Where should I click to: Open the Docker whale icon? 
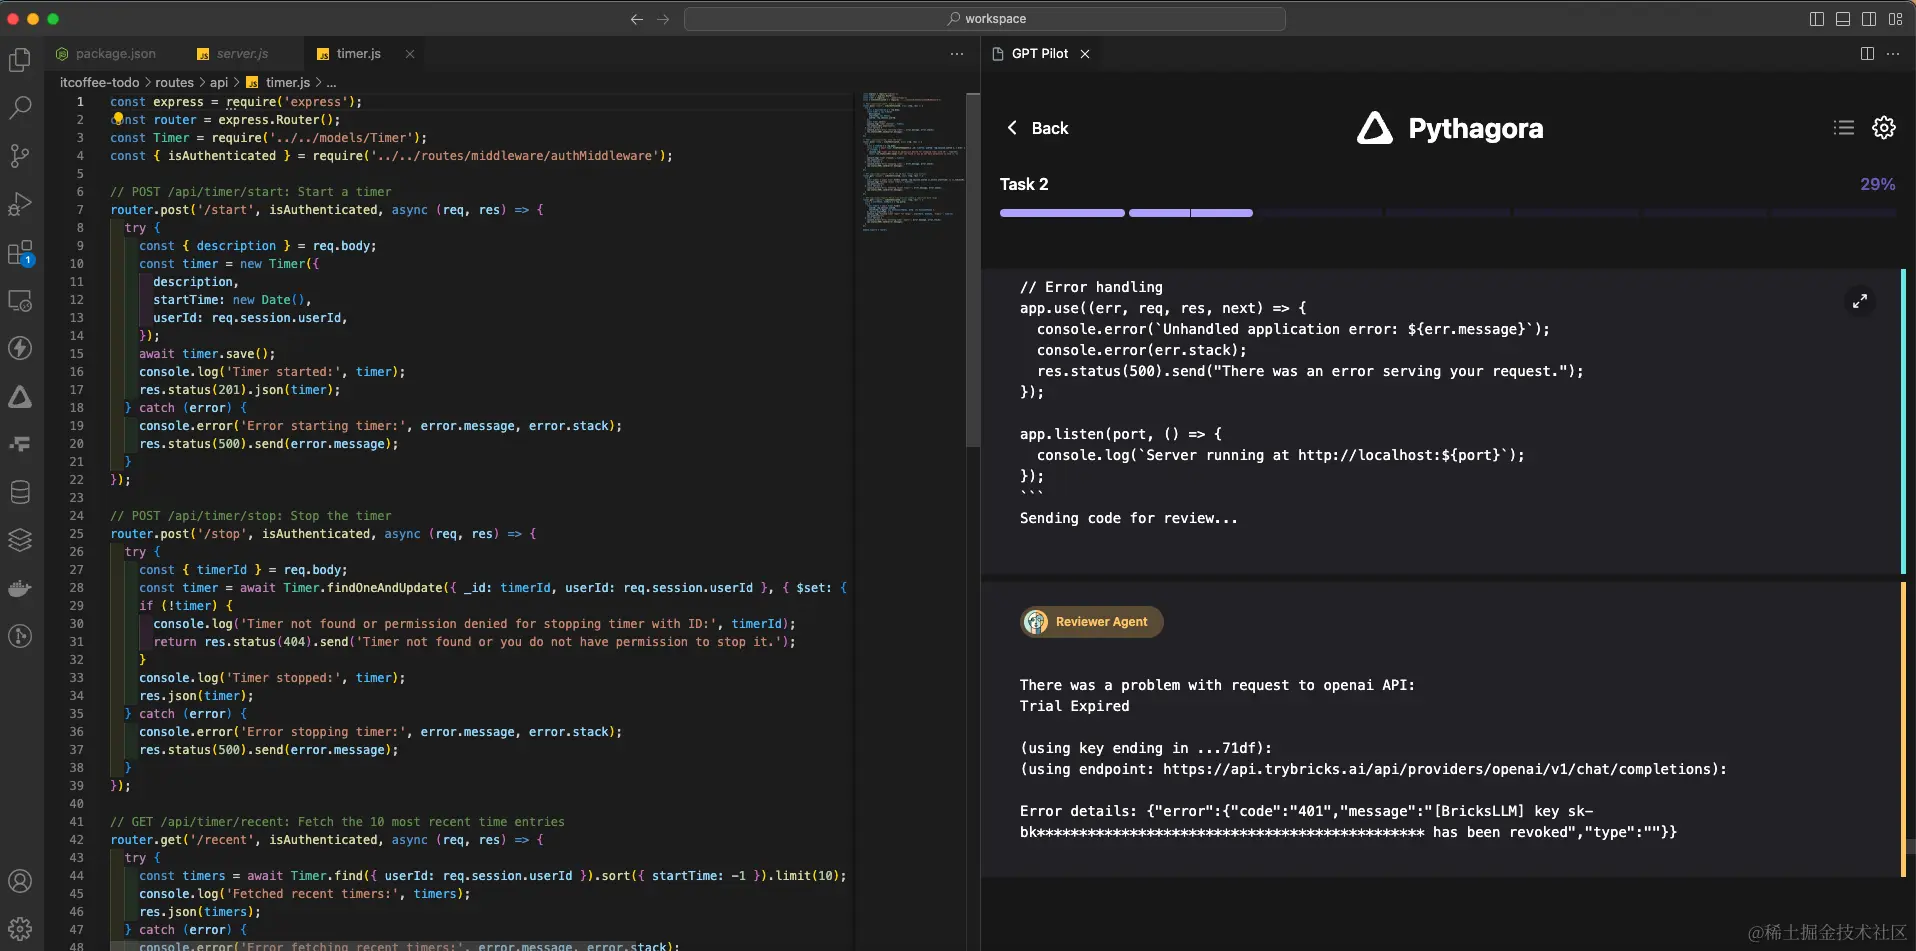pos(20,588)
